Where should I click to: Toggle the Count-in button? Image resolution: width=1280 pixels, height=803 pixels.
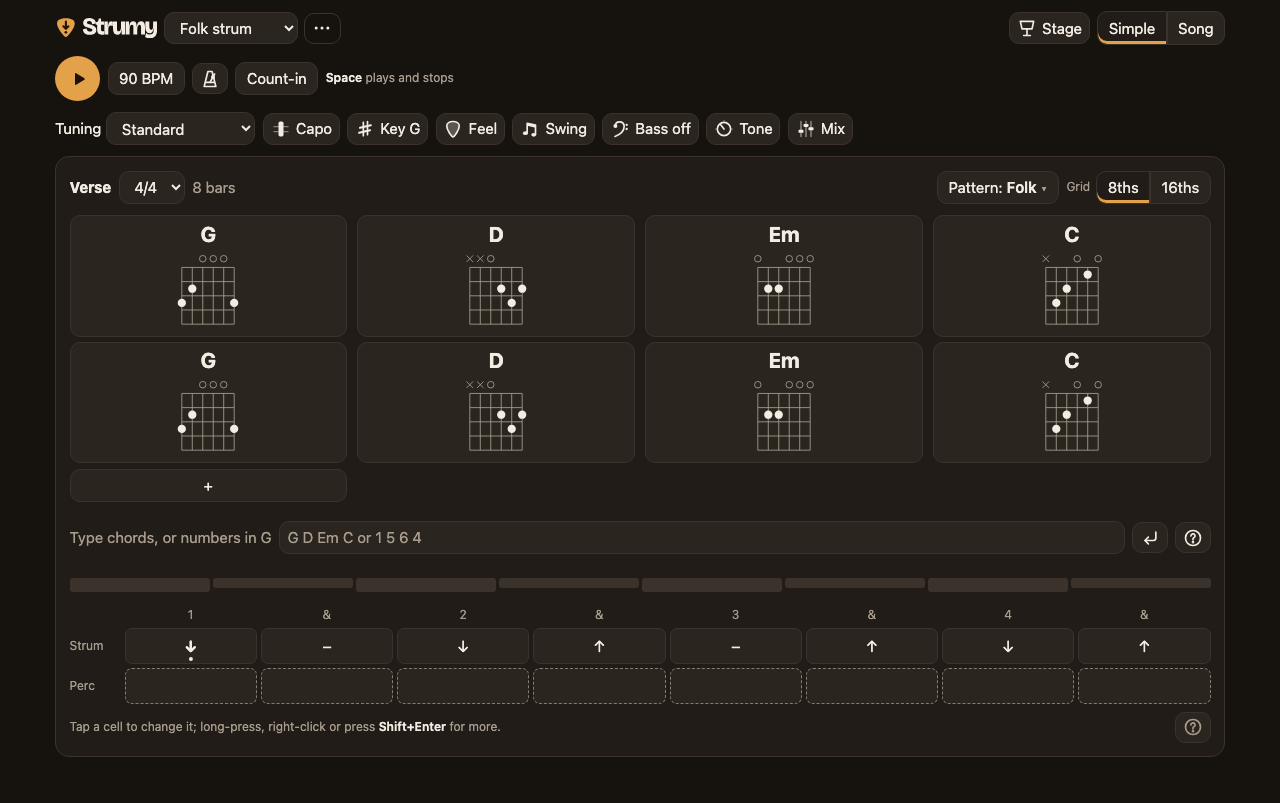click(x=276, y=79)
